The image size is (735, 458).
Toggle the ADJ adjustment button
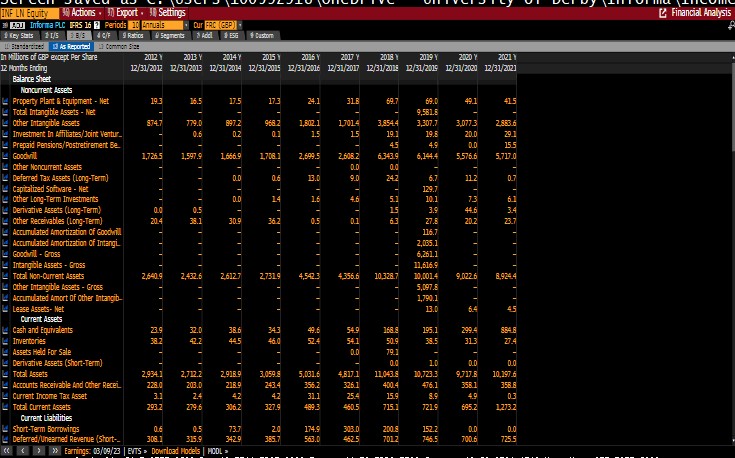pyautogui.click(x=17, y=25)
